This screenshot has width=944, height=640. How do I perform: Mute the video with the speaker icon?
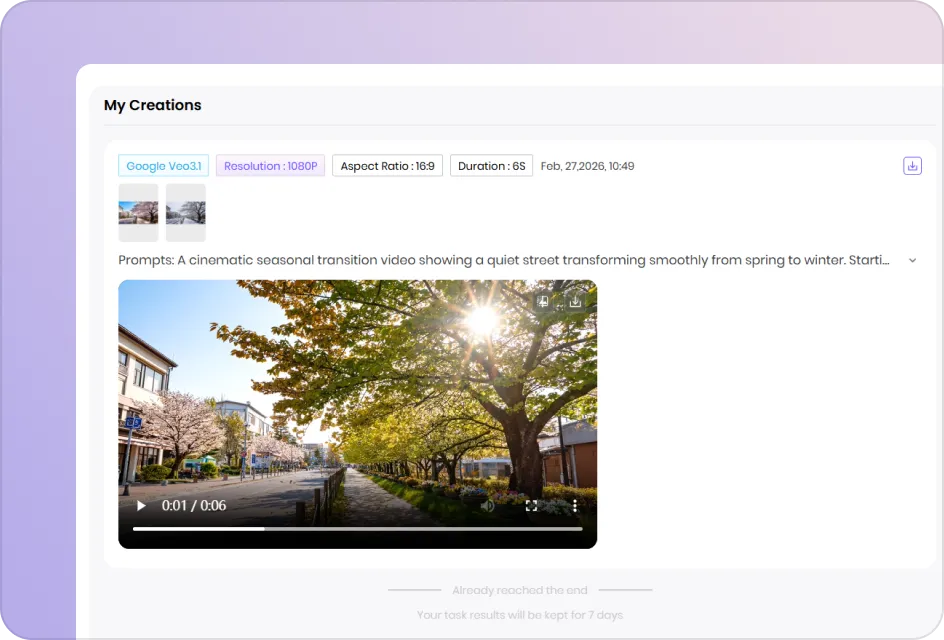click(487, 506)
